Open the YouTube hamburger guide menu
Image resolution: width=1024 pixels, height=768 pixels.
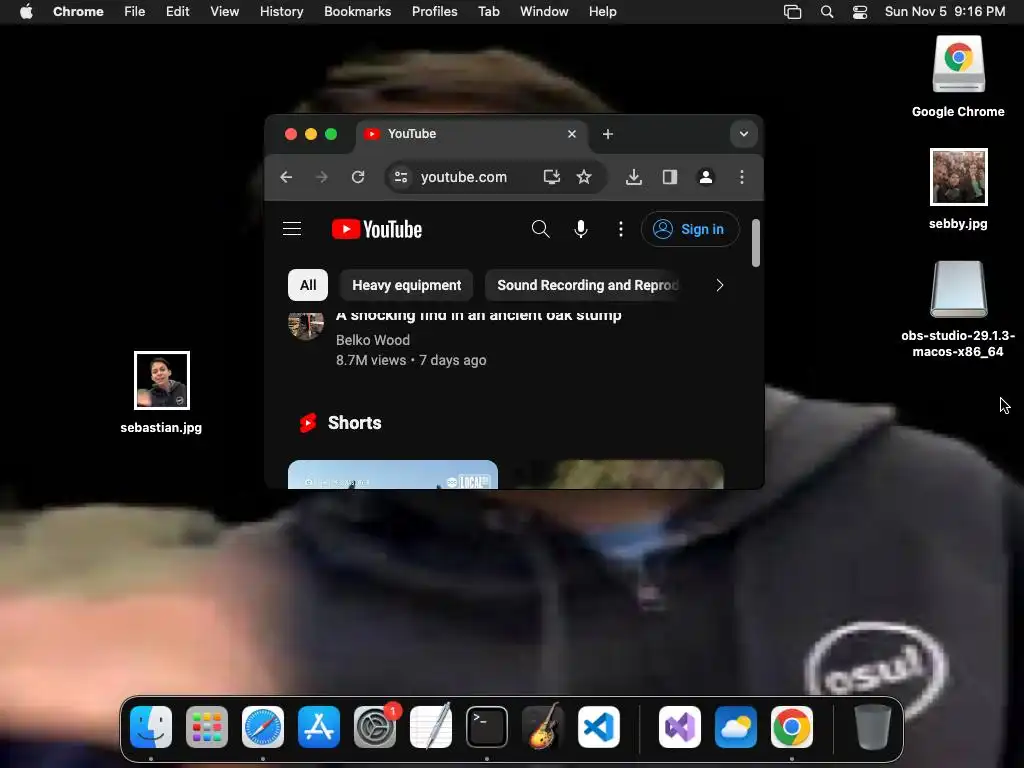click(292, 229)
